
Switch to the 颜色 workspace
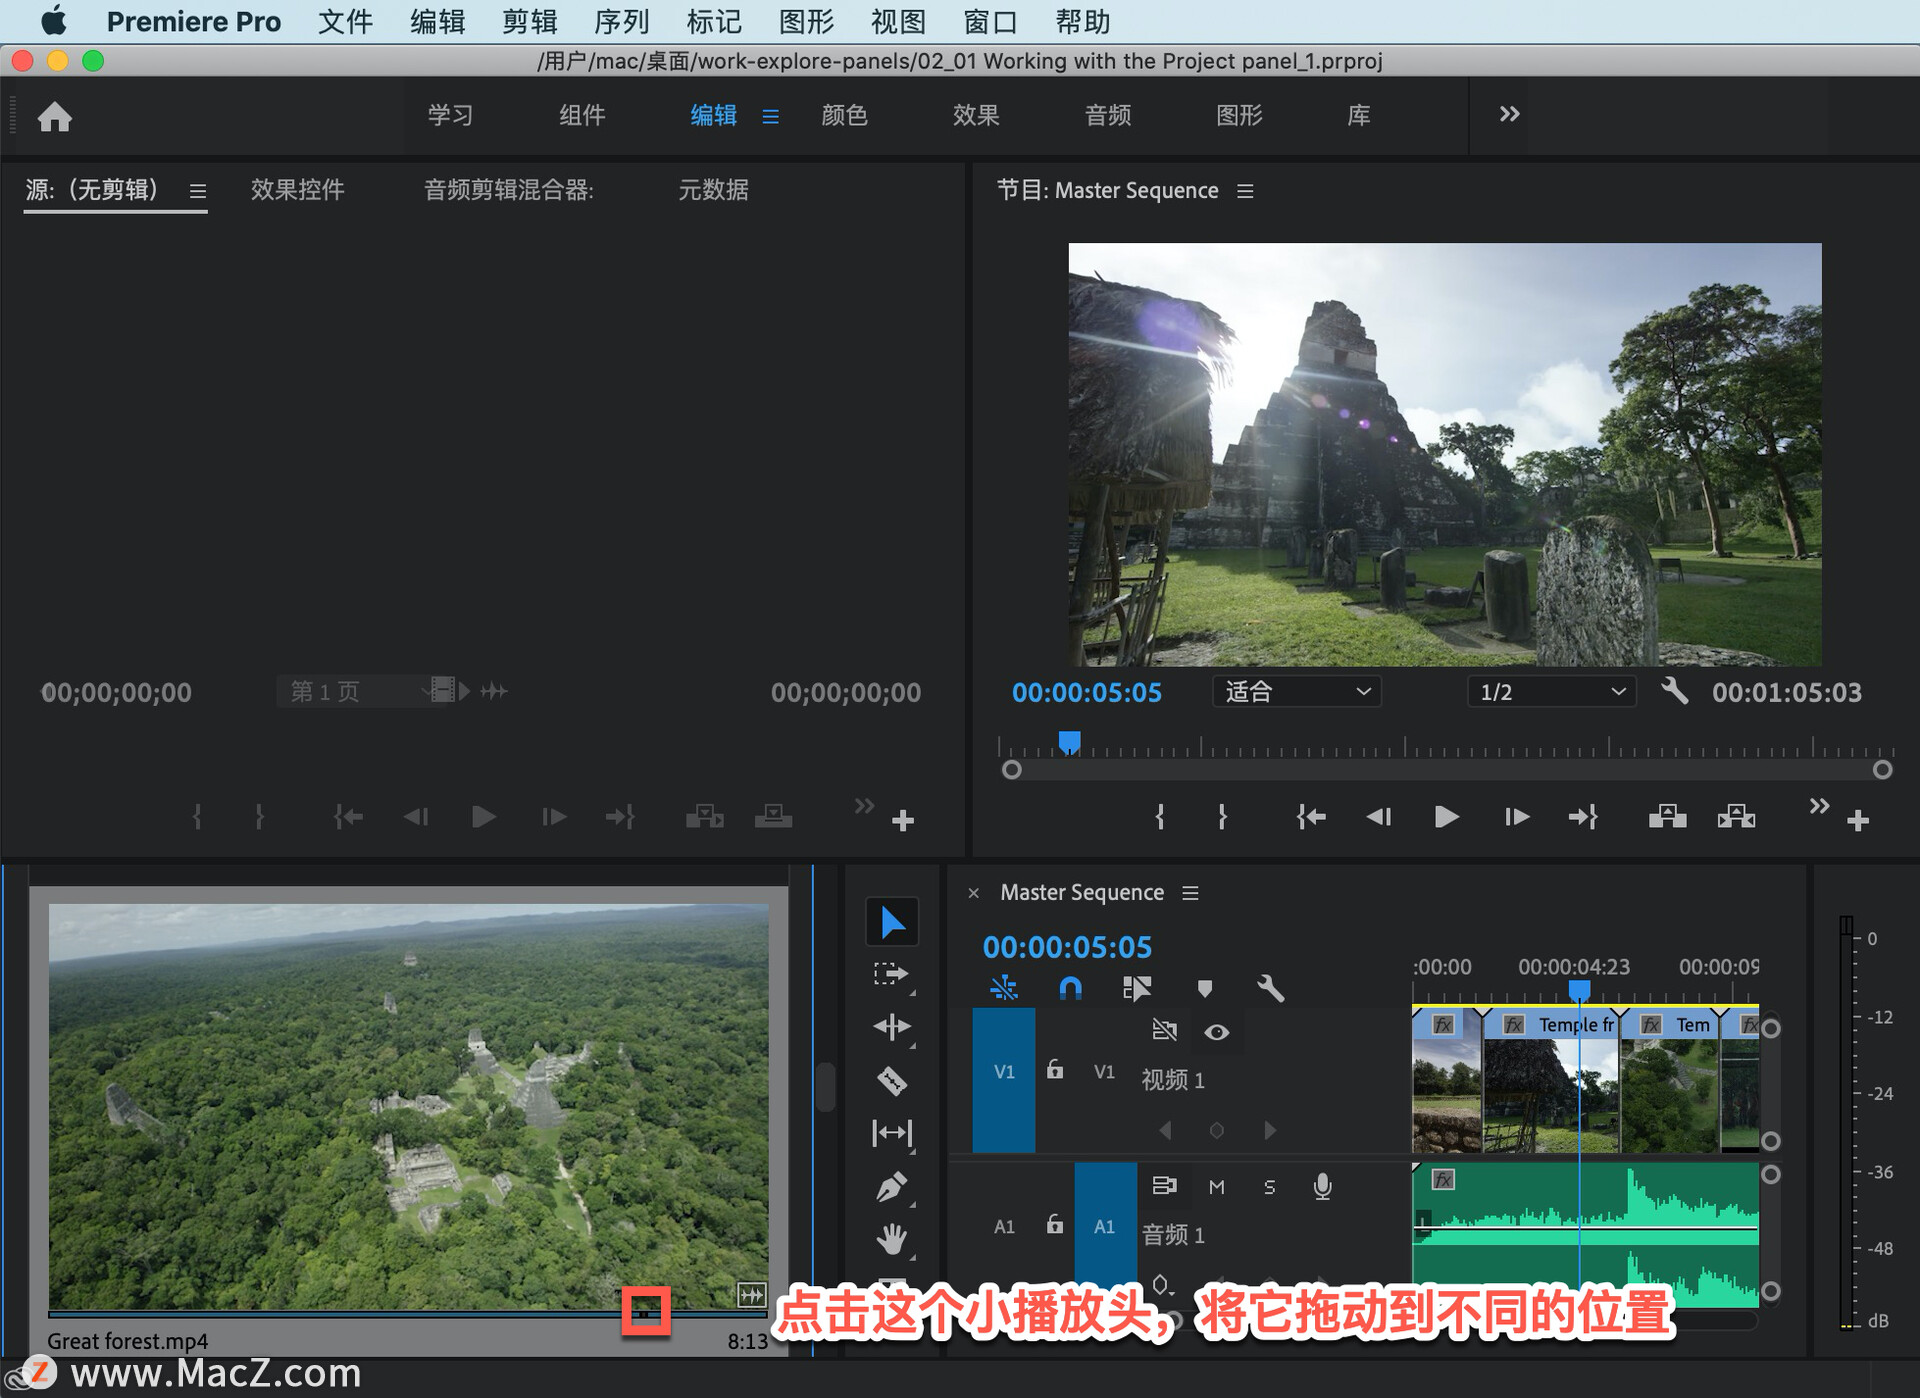(844, 115)
